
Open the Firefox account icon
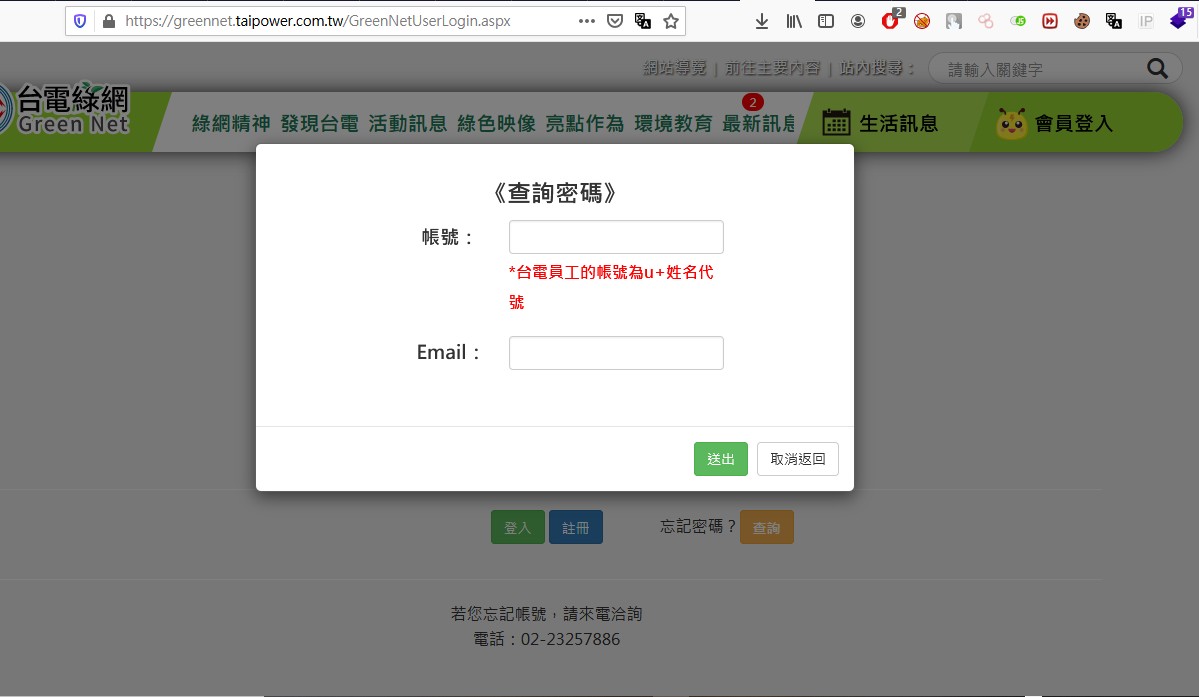pyautogui.click(x=858, y=21)
